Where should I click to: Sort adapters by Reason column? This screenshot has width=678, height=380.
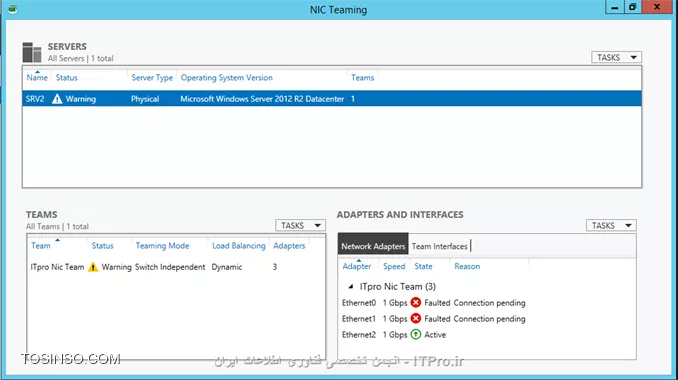(x=467, y=266)
